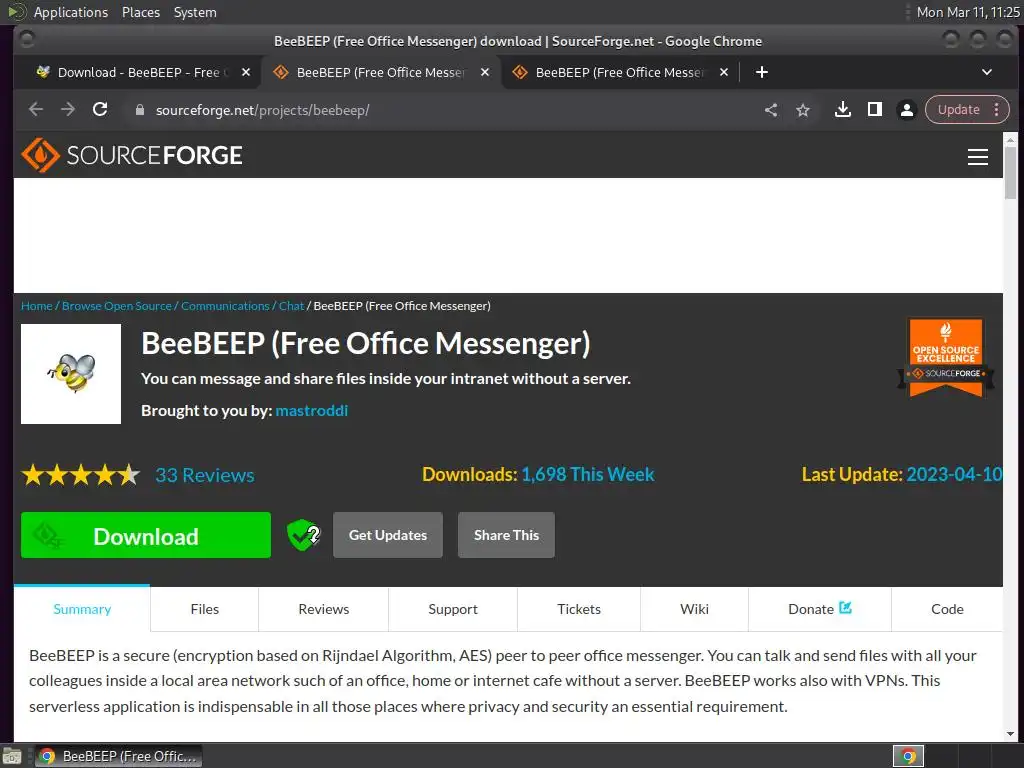Click window menu button in title bar

(27, 40)
